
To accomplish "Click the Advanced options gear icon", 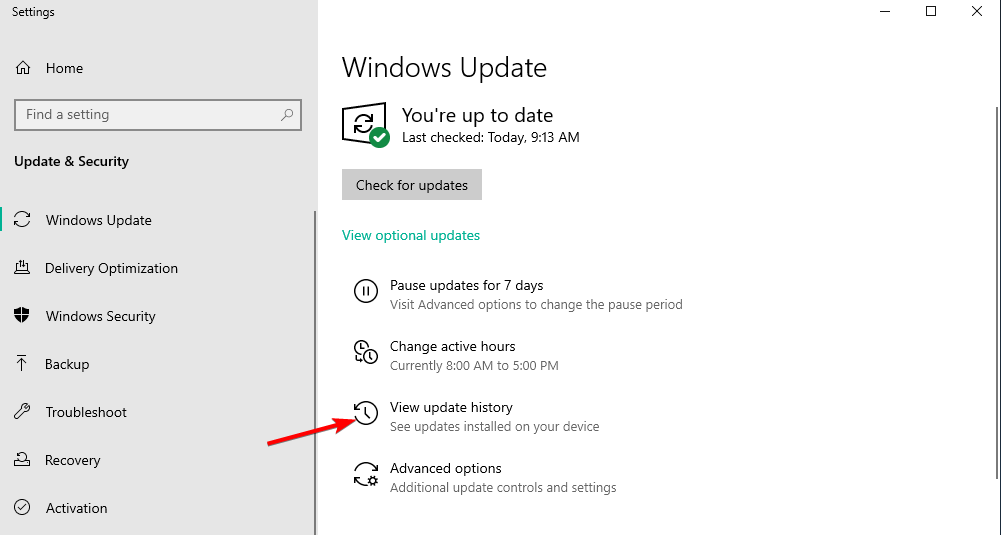I will click(366, 474).
